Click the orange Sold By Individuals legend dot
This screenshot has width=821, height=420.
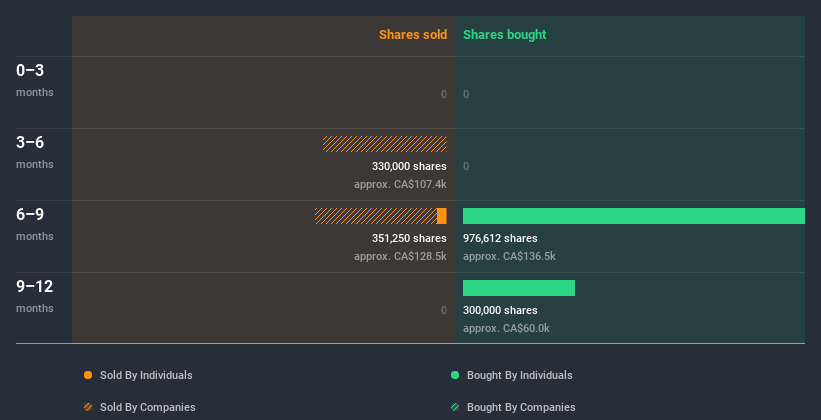click(88, 375)
